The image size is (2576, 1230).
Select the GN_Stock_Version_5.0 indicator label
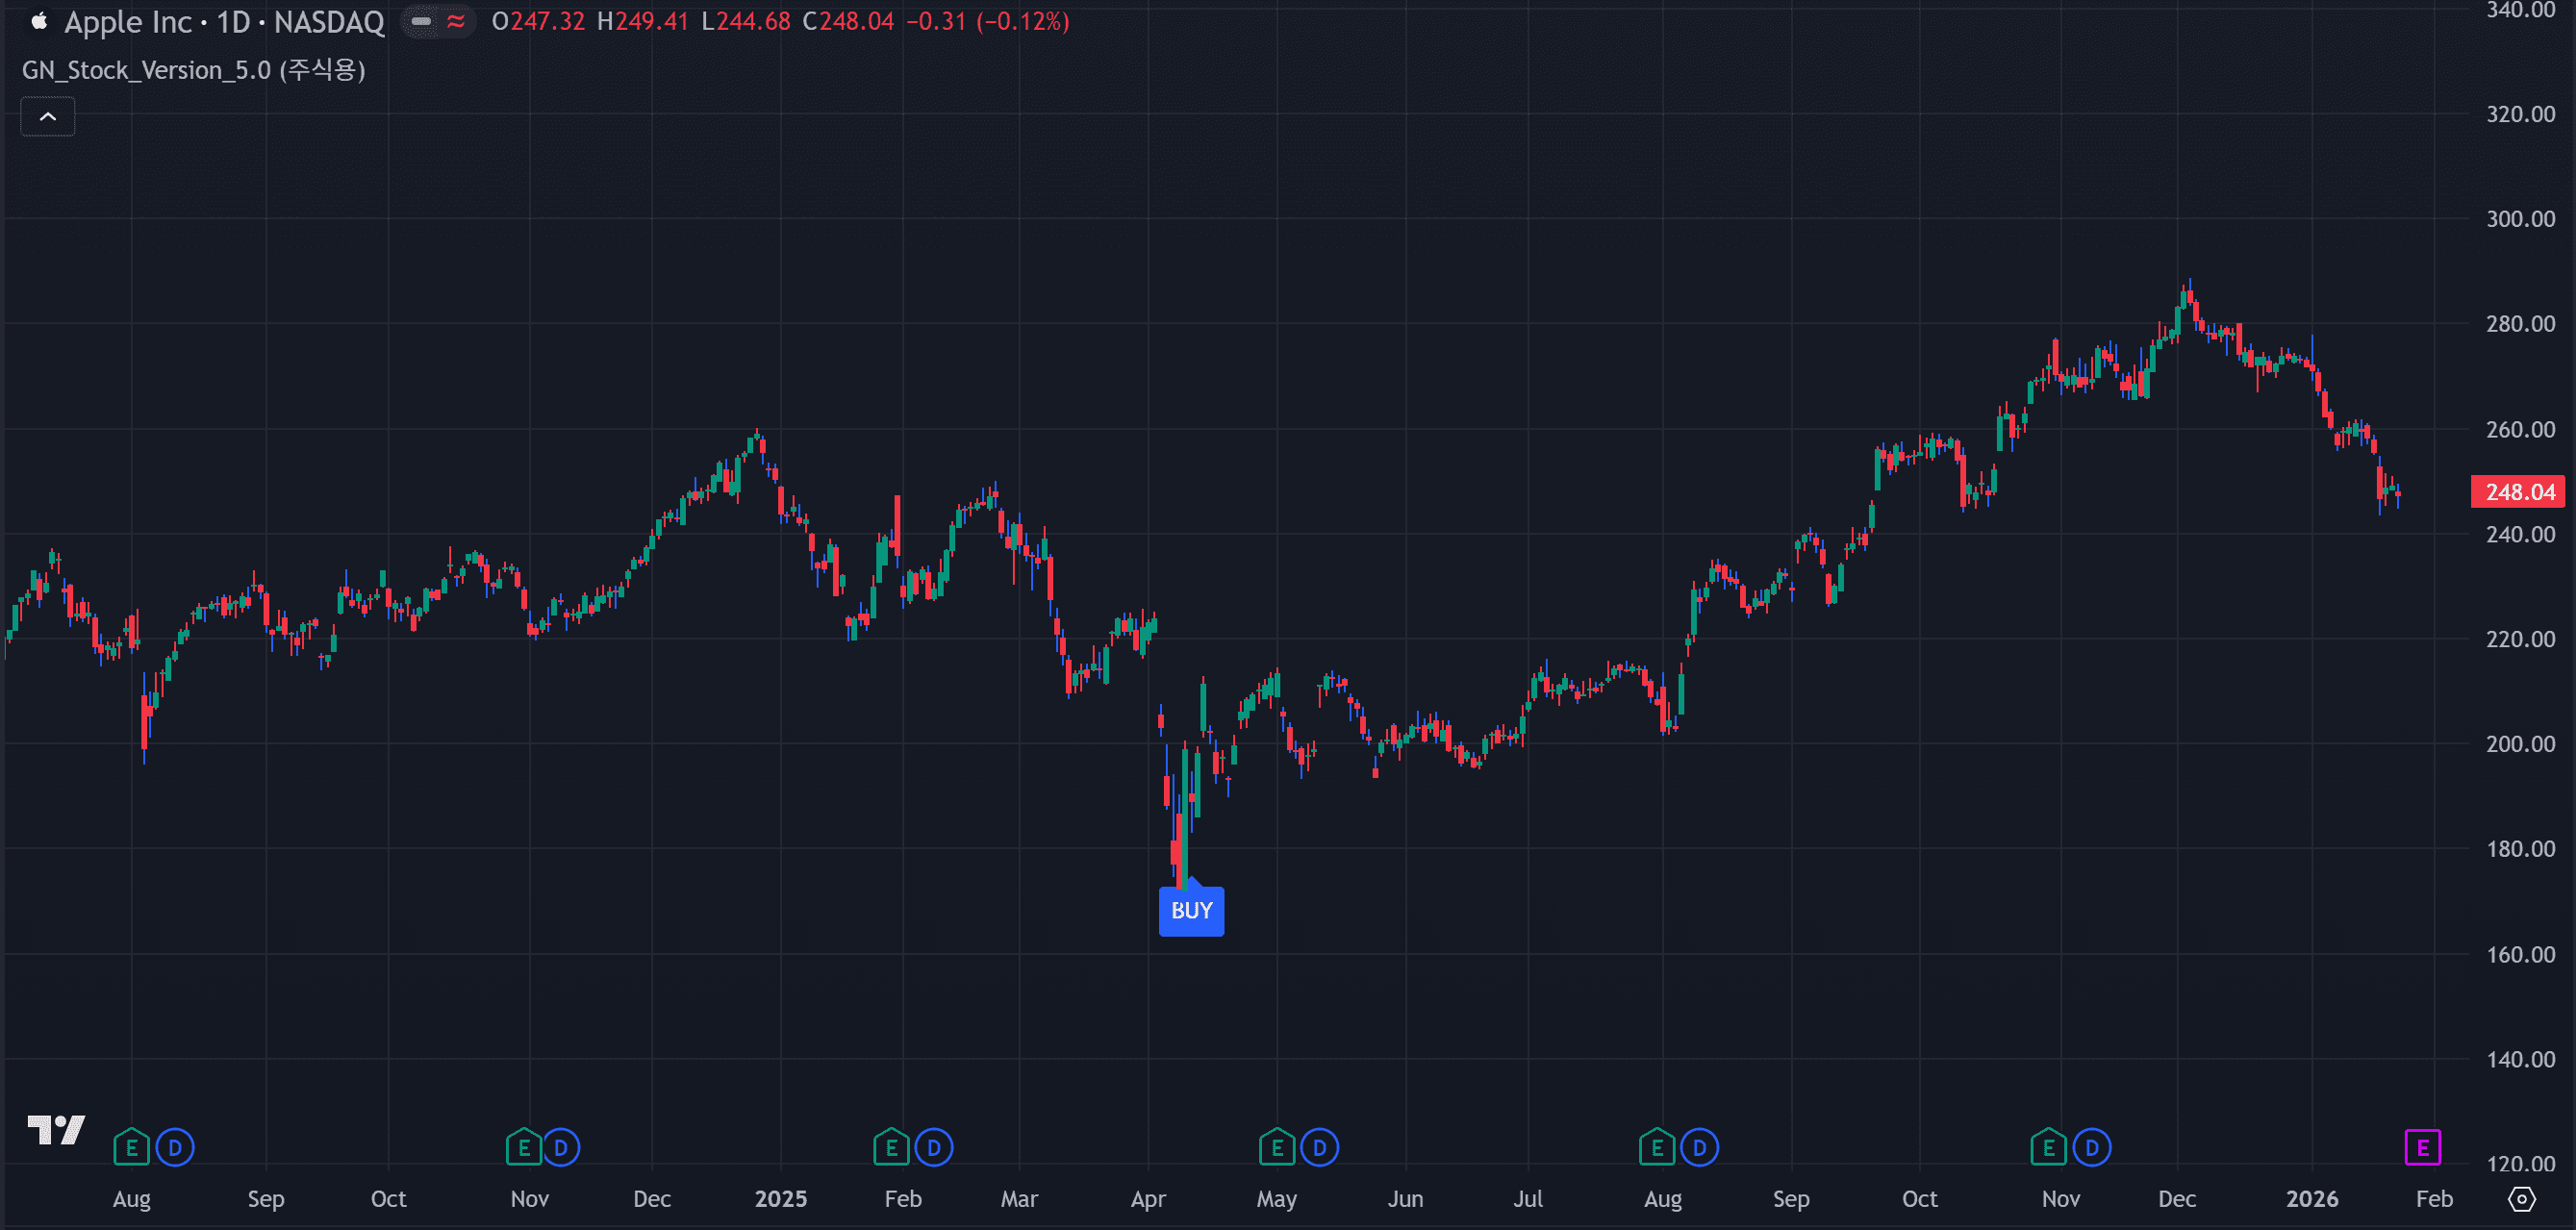coord(193,70)
